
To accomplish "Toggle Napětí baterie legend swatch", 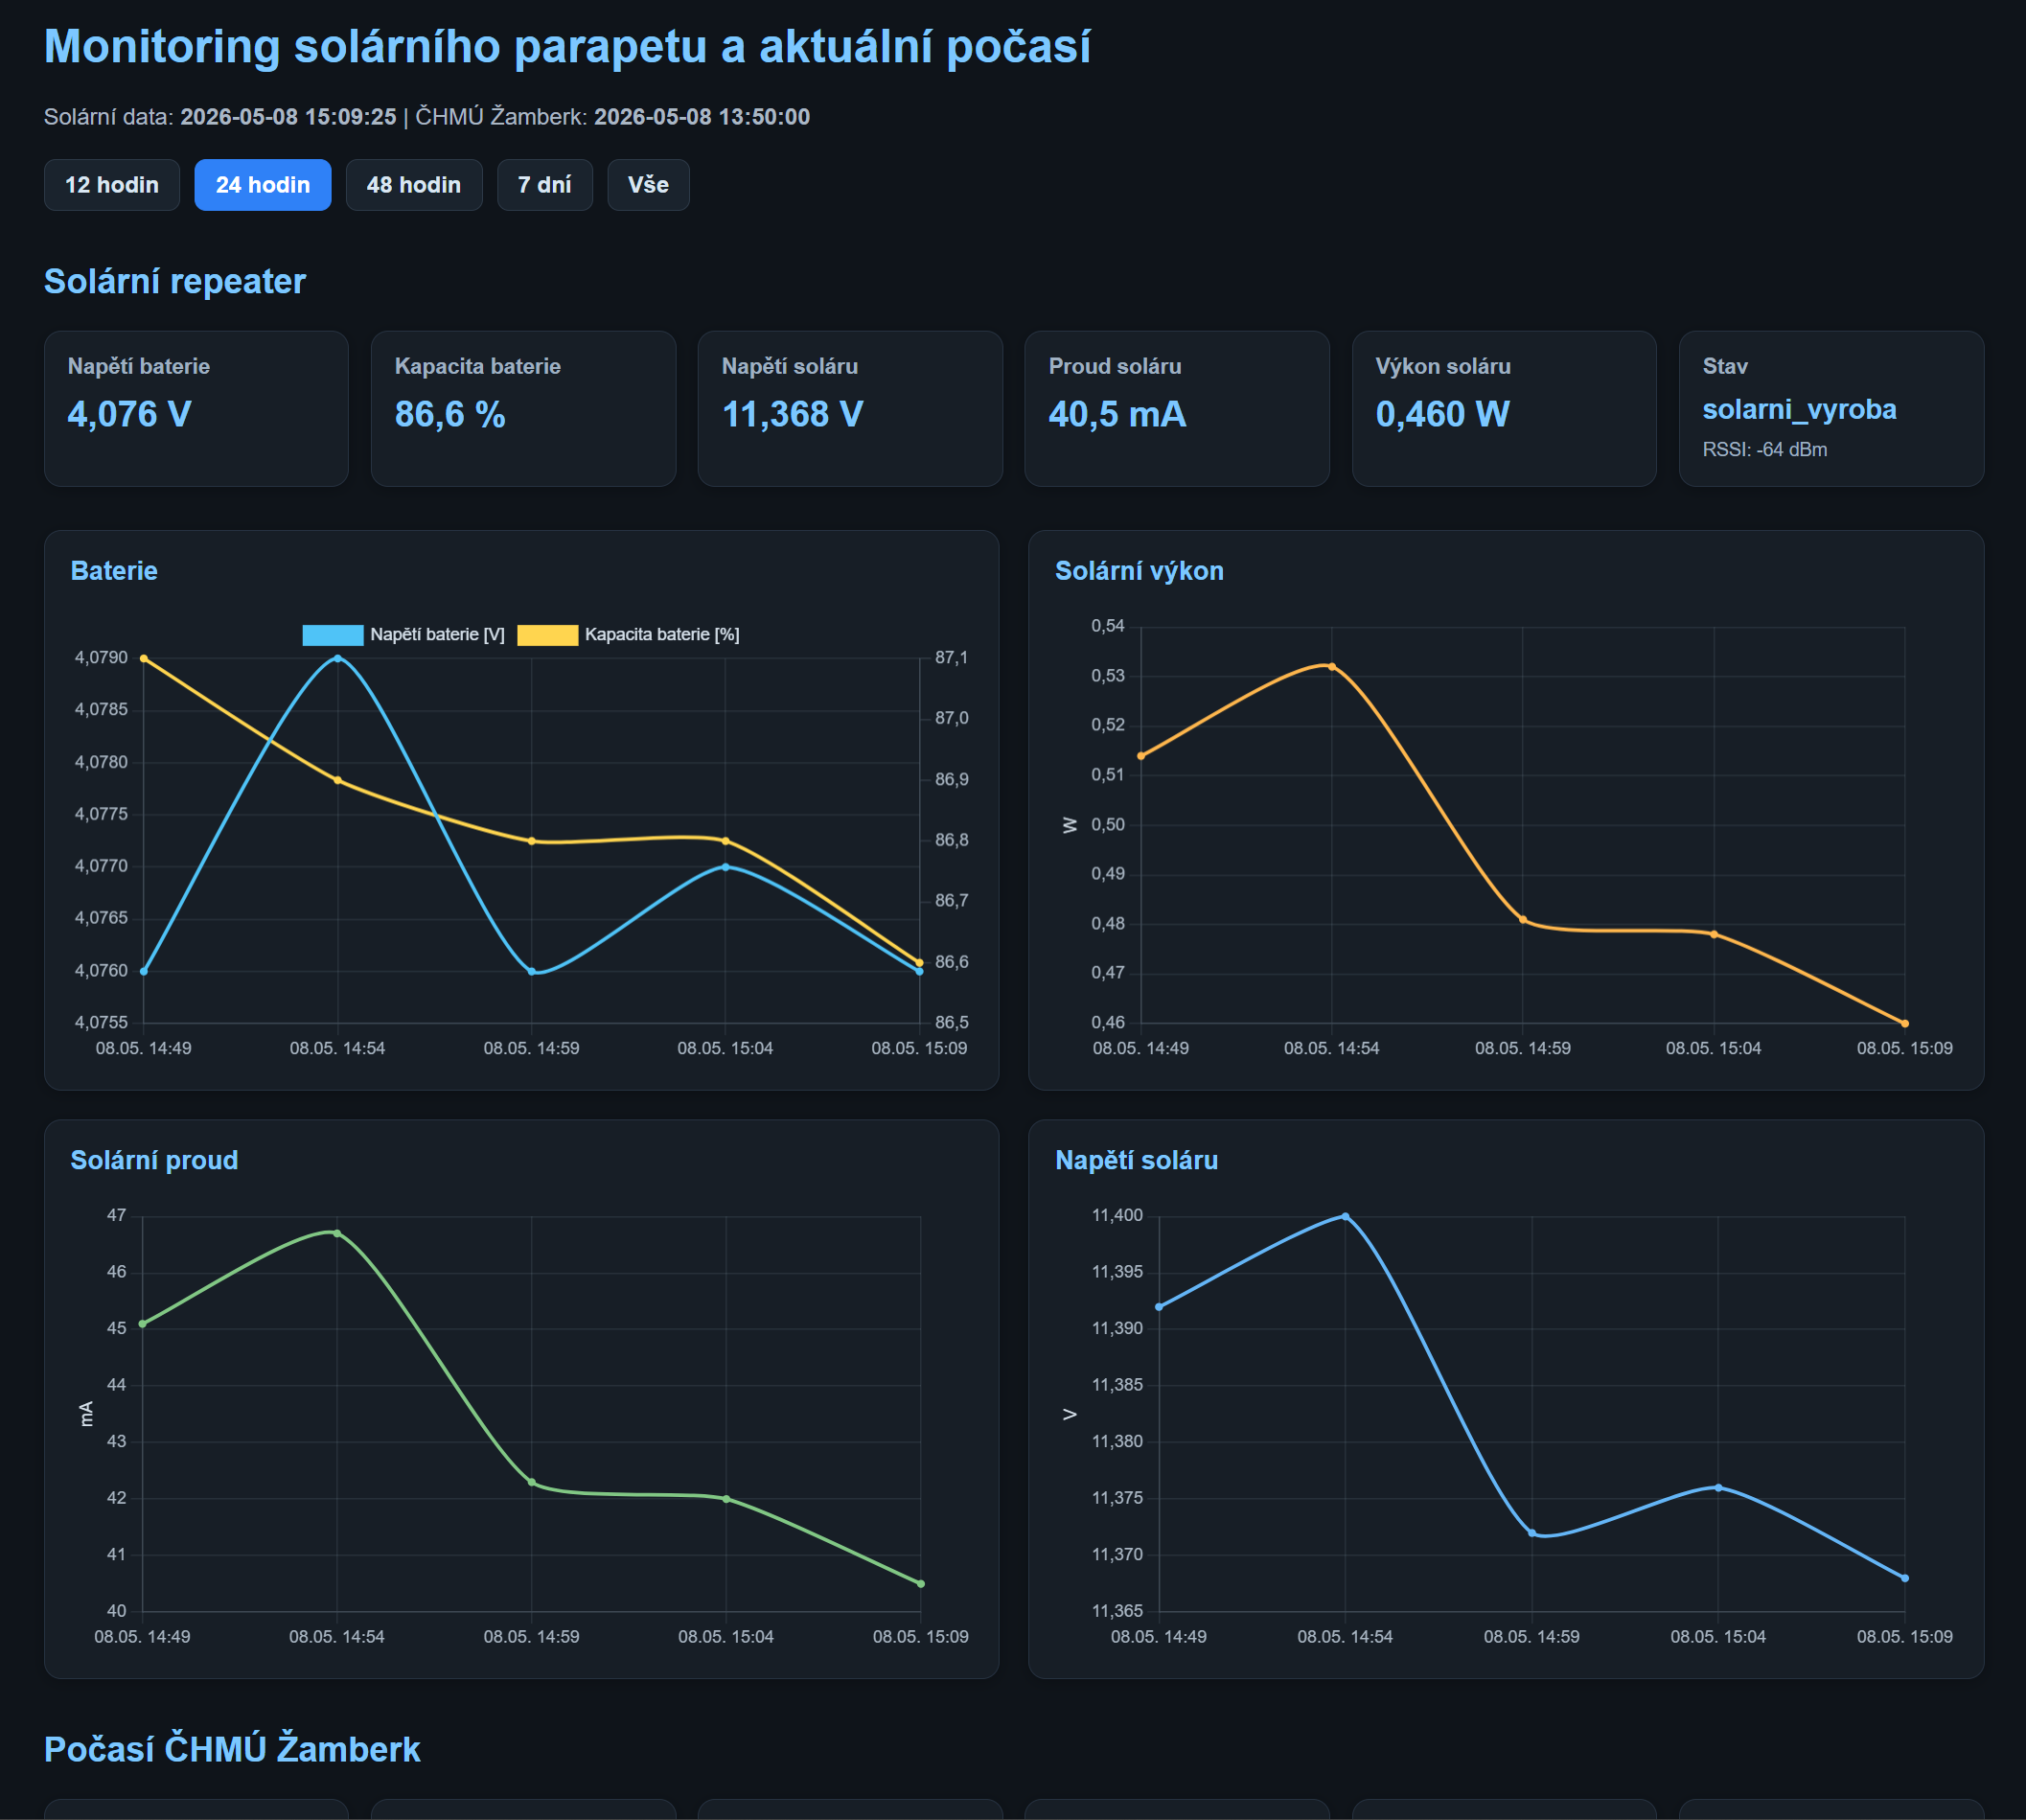I will [x=333, y=635].
